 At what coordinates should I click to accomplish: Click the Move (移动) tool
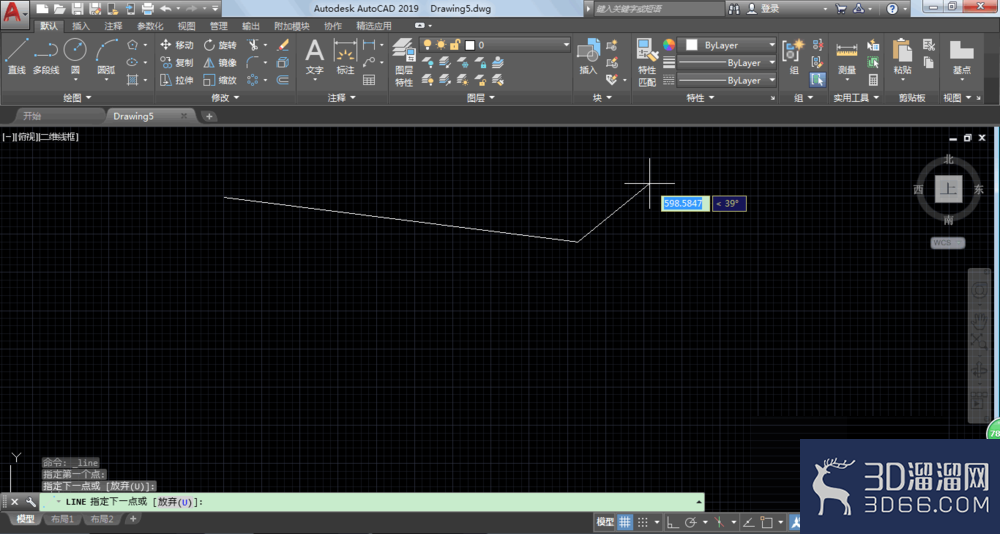coord(177,45)
